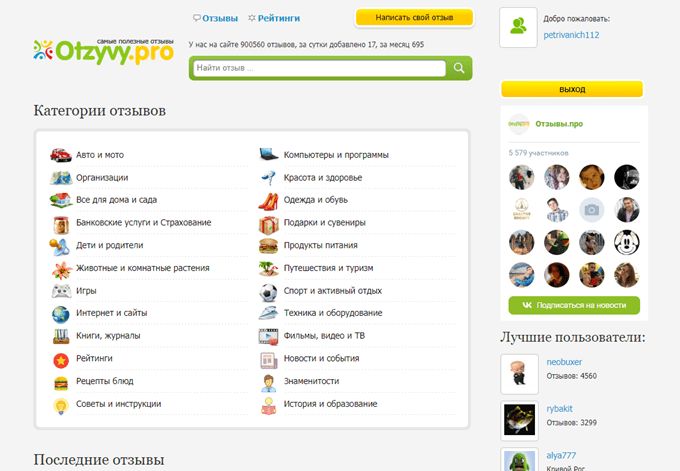Open the Знаменитости category link
Viewport: 680px width, 471px height.
(x=311, y=381)
